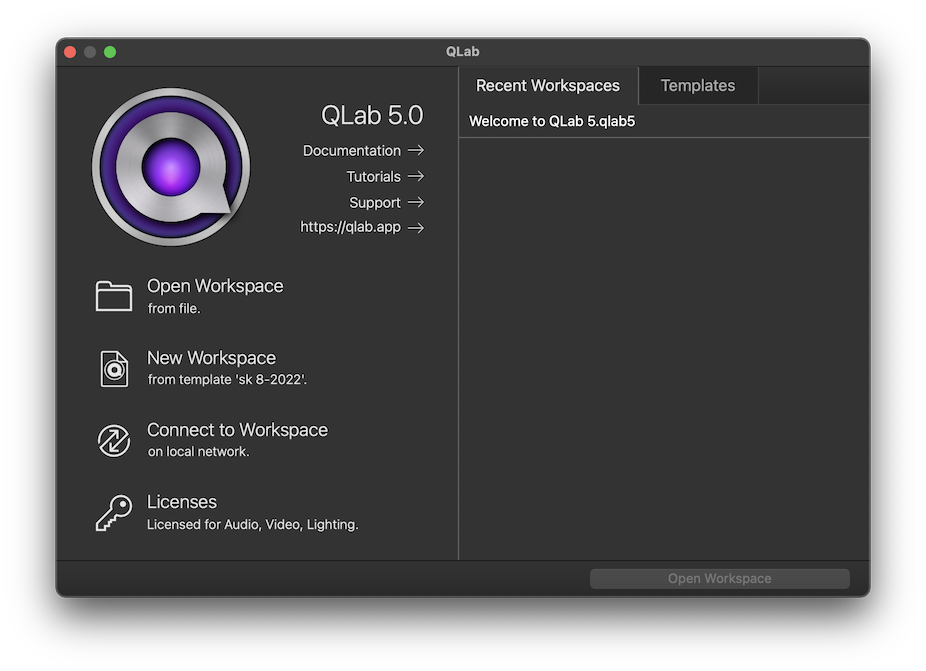Click the QLab application logo

coord(171,167)
